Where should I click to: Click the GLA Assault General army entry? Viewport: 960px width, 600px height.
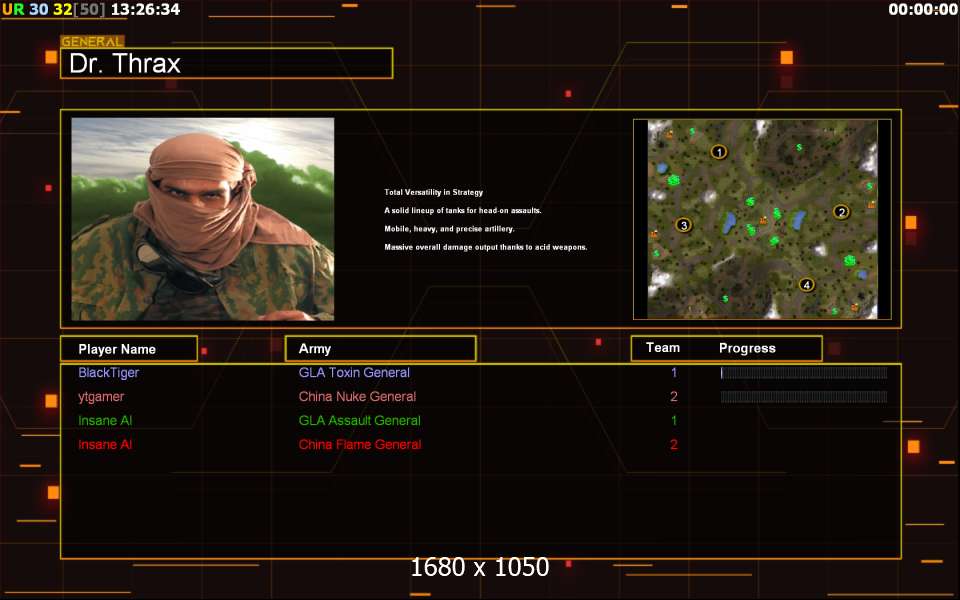tap(359, 421)
